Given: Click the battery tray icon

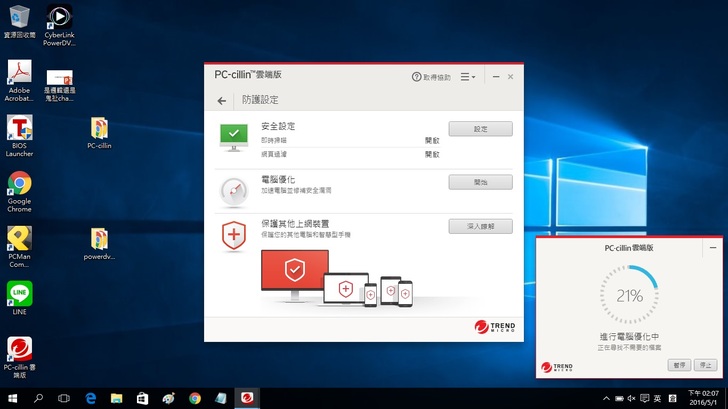Looking at the screenshot, I should coord(619,398).
